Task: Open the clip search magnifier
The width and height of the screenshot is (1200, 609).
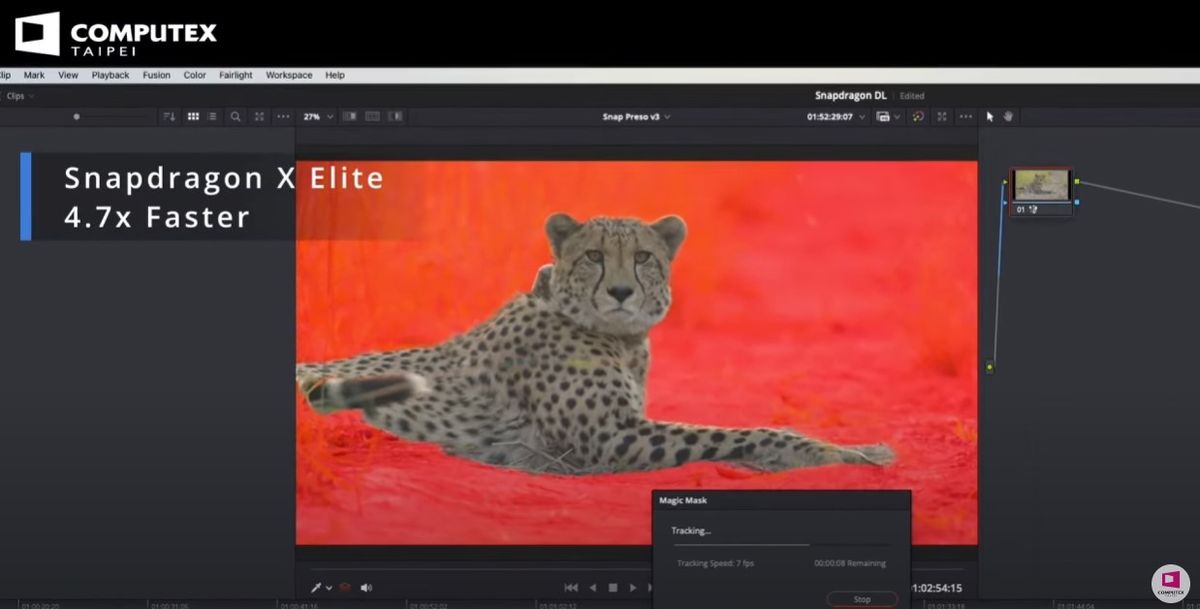Action: coord(236,117)
